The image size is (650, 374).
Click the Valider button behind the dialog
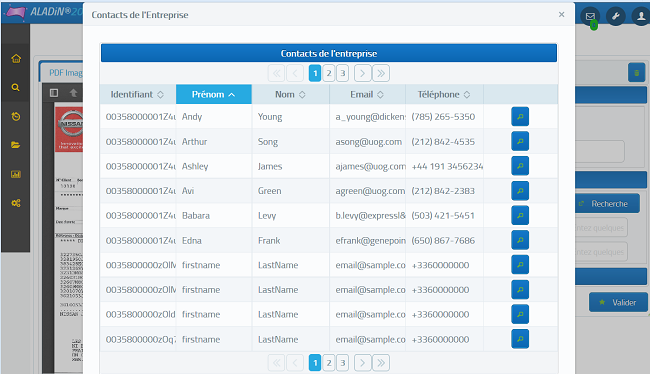pos(618,302)
